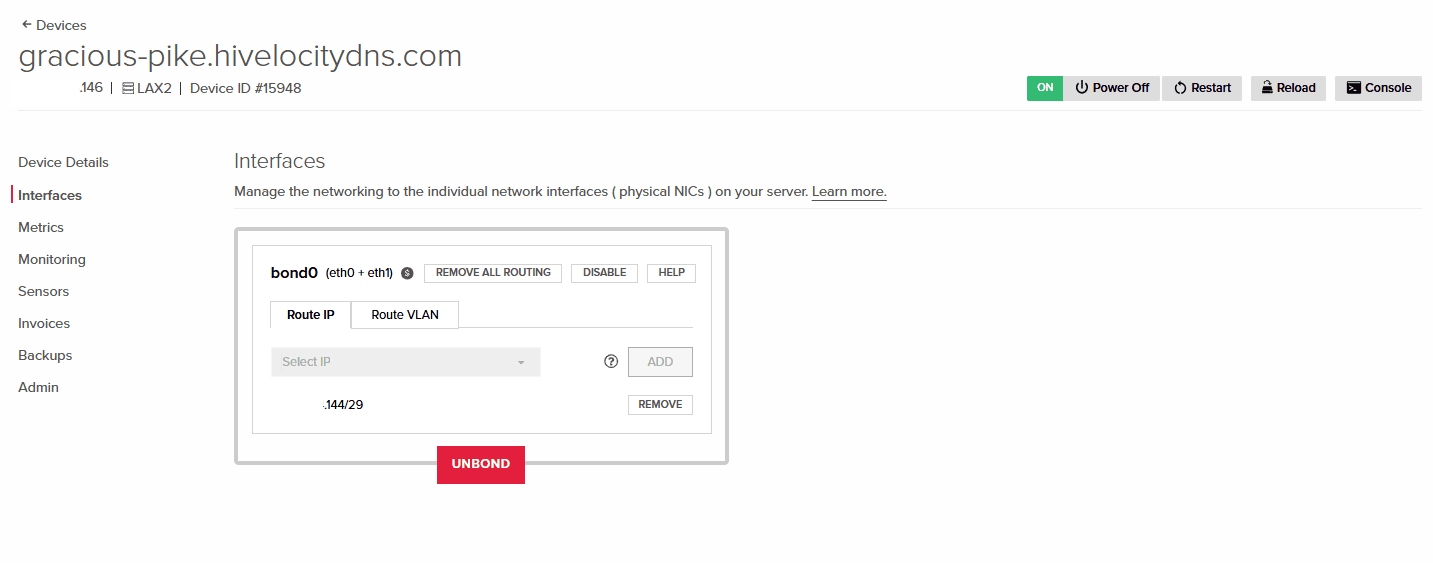
Task: Open the Select IP dropdown
Action: [405, 362]
